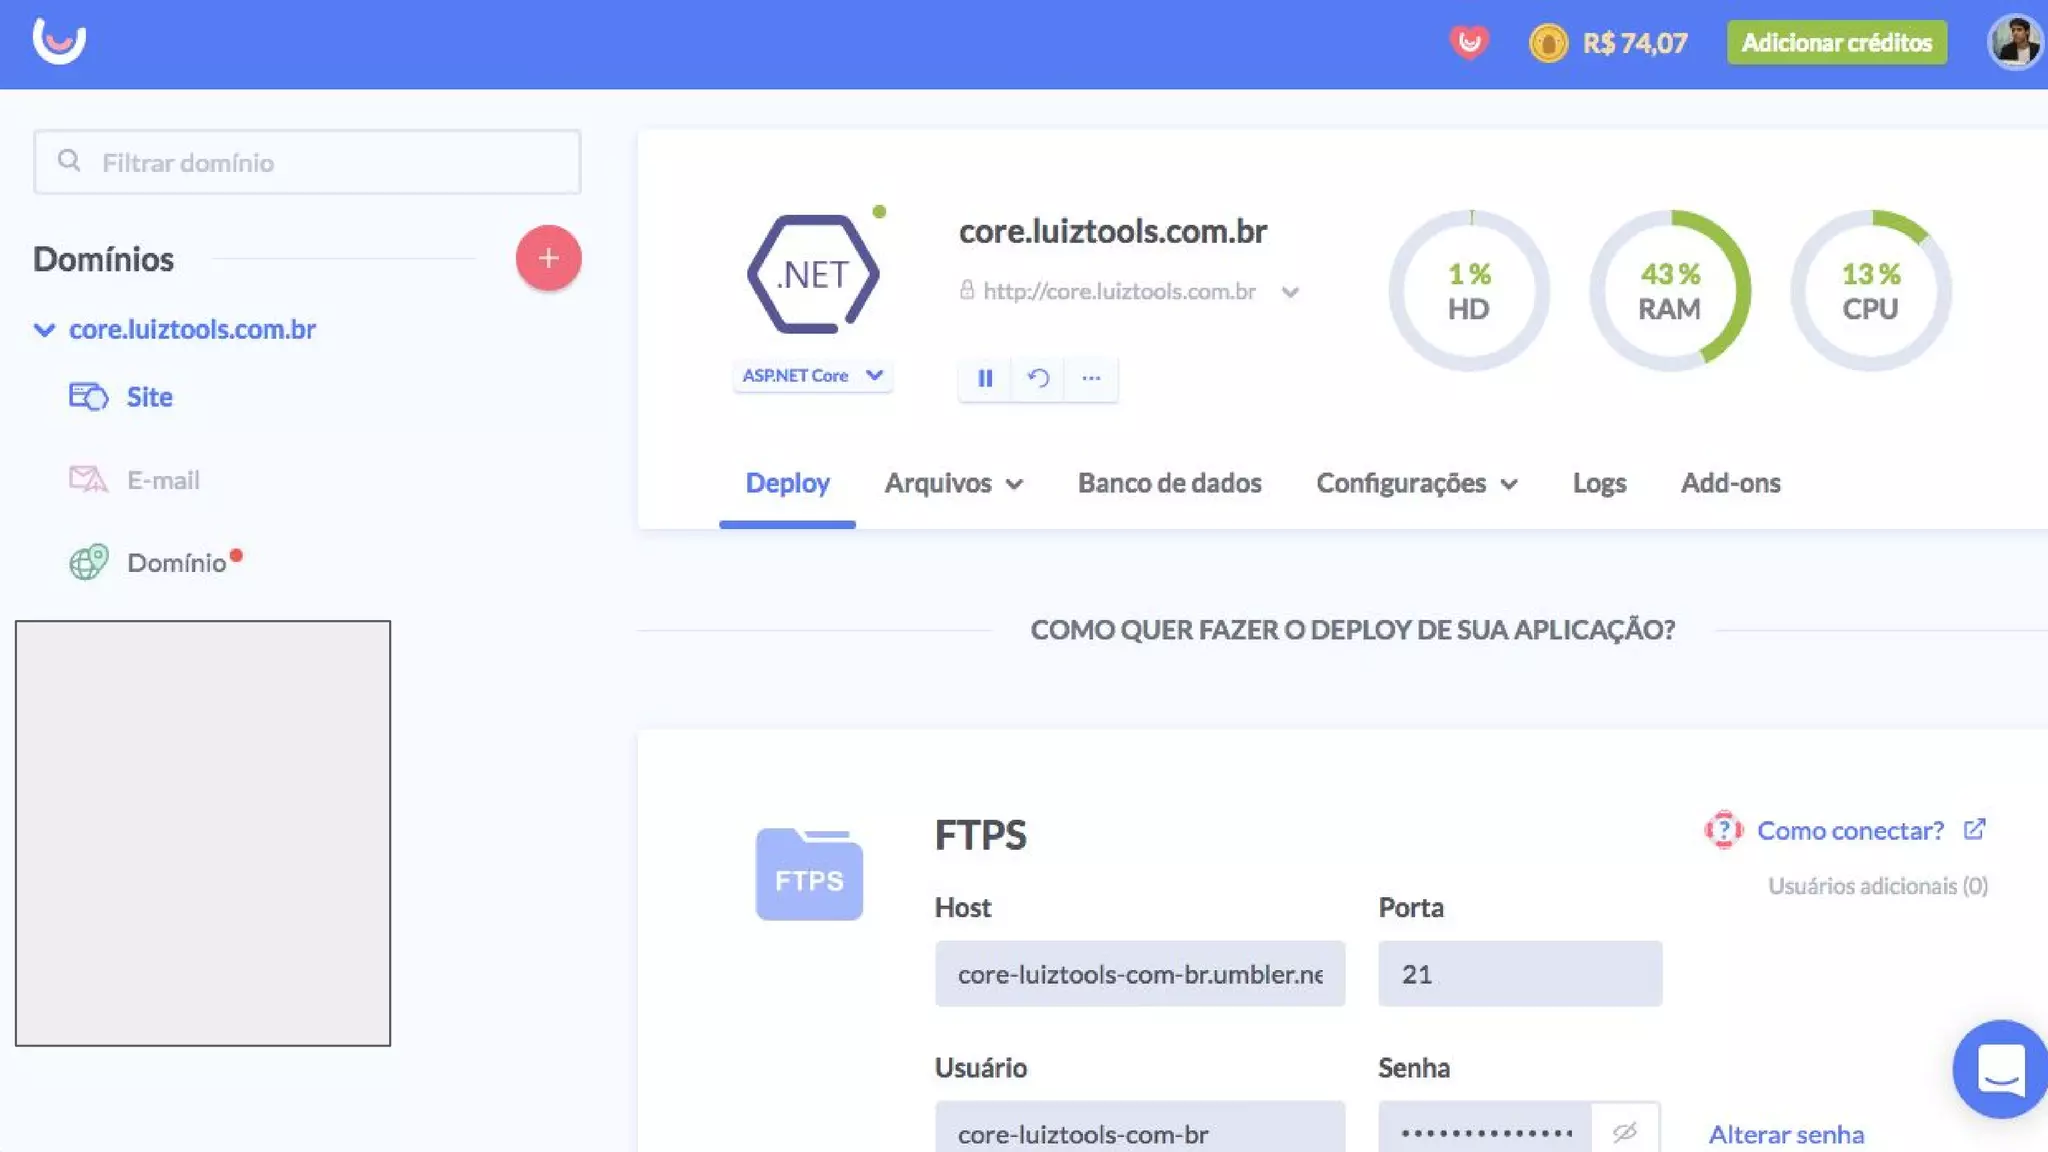Open the chat support bubble
This screenshot has height=1152, width=2048.
tap(2000, 1069)
